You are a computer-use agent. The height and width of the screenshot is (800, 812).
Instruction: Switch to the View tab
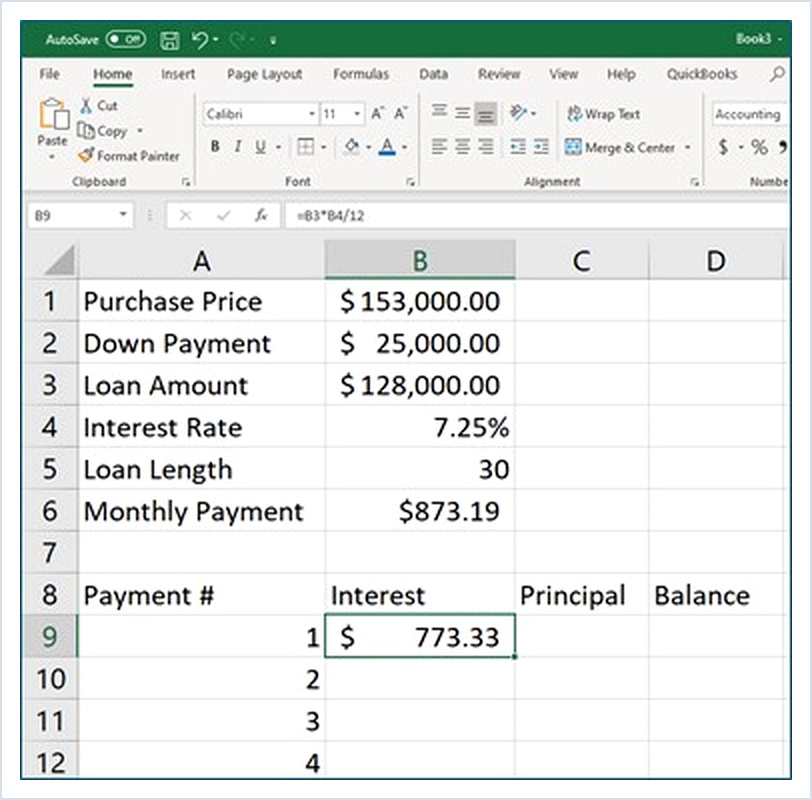pos(563,74)
